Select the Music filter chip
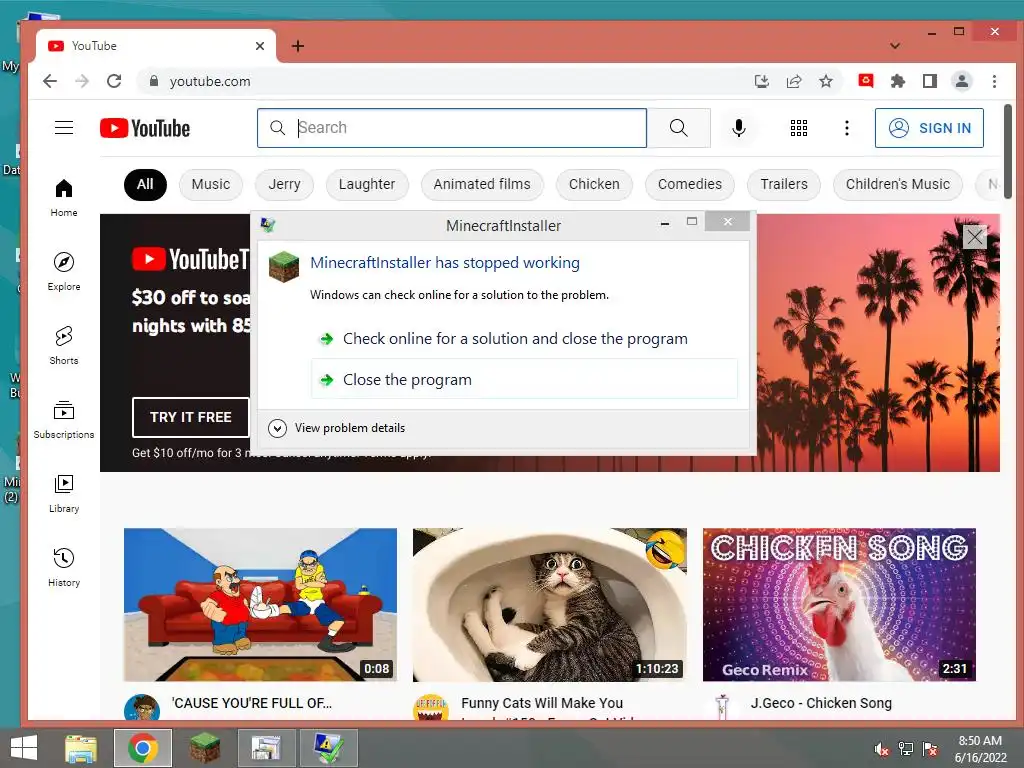This screenshot has height=768, width=1024. coord(210,185)
